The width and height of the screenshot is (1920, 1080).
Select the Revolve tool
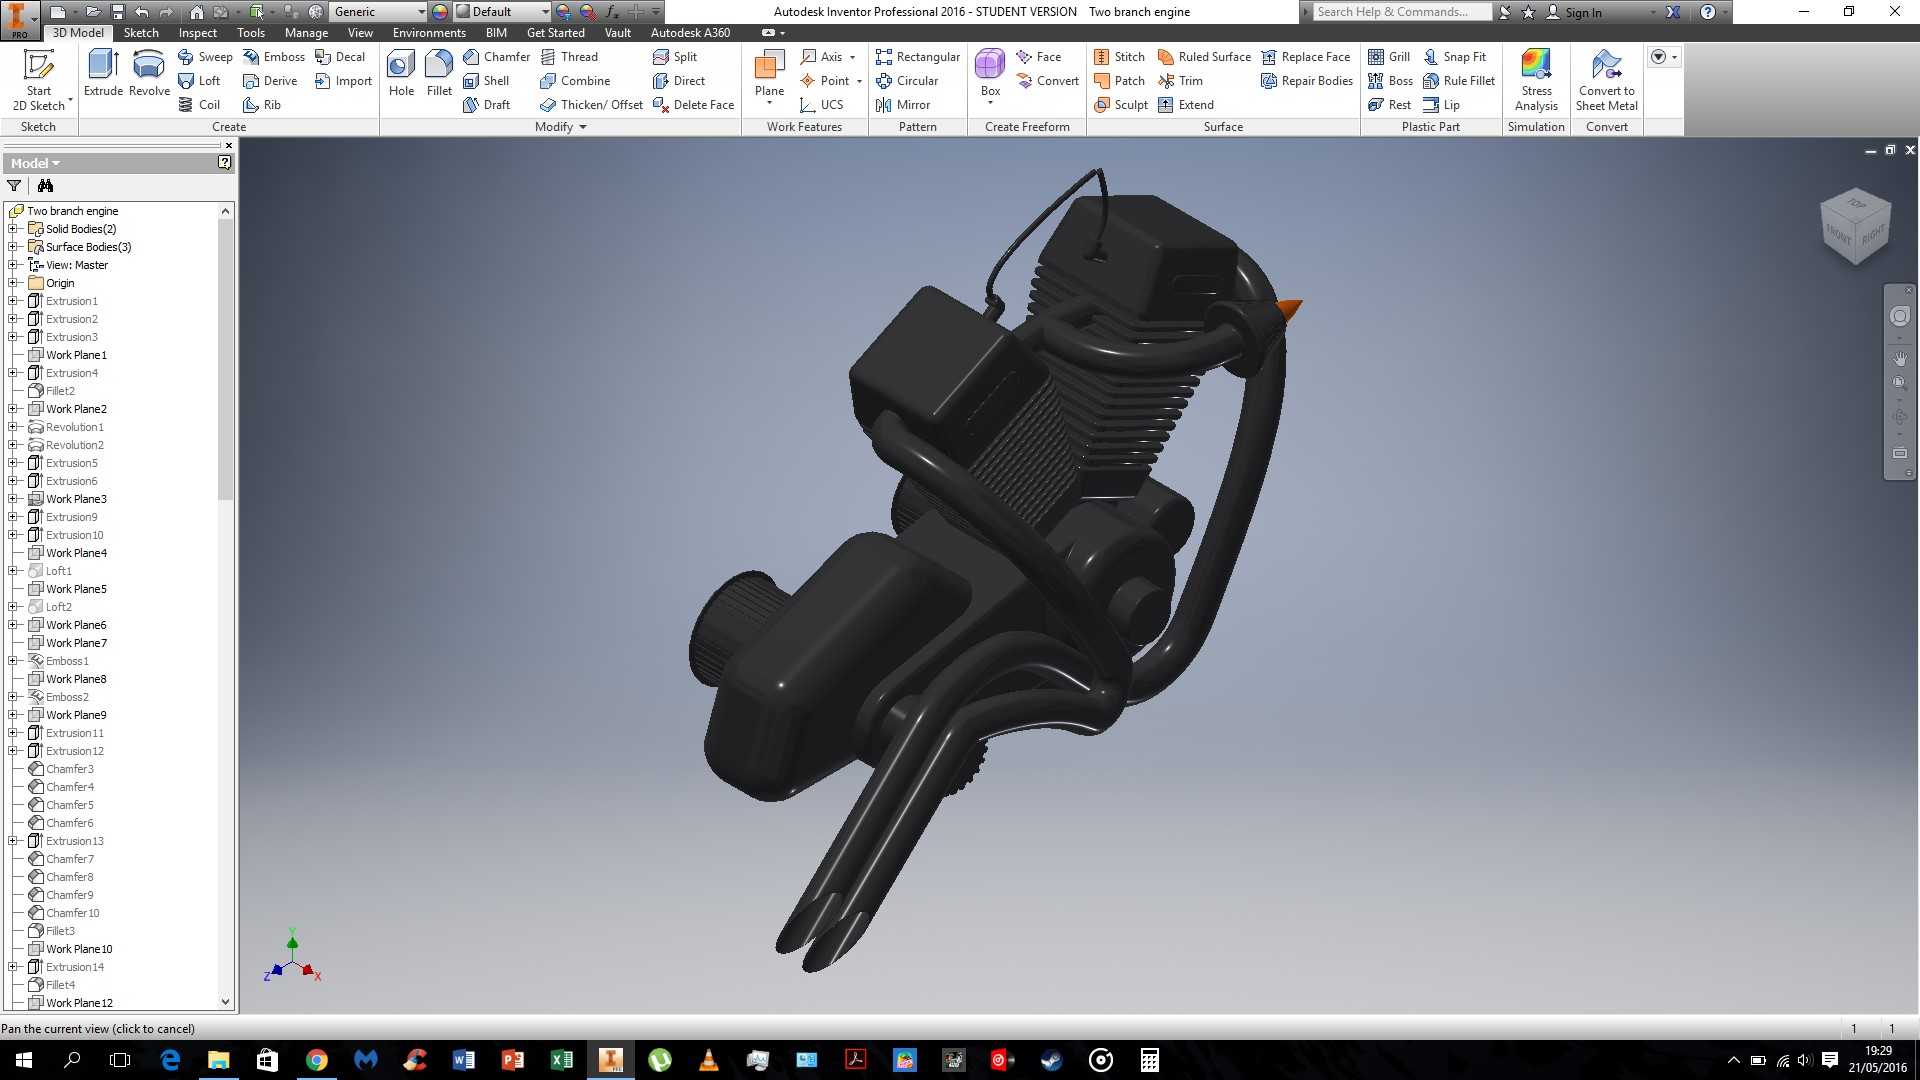(x=149, y=73)
